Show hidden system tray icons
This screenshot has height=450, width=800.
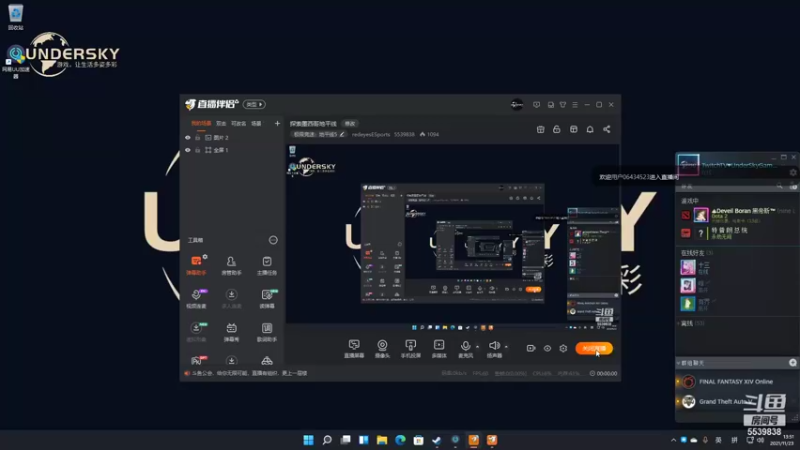673,440
